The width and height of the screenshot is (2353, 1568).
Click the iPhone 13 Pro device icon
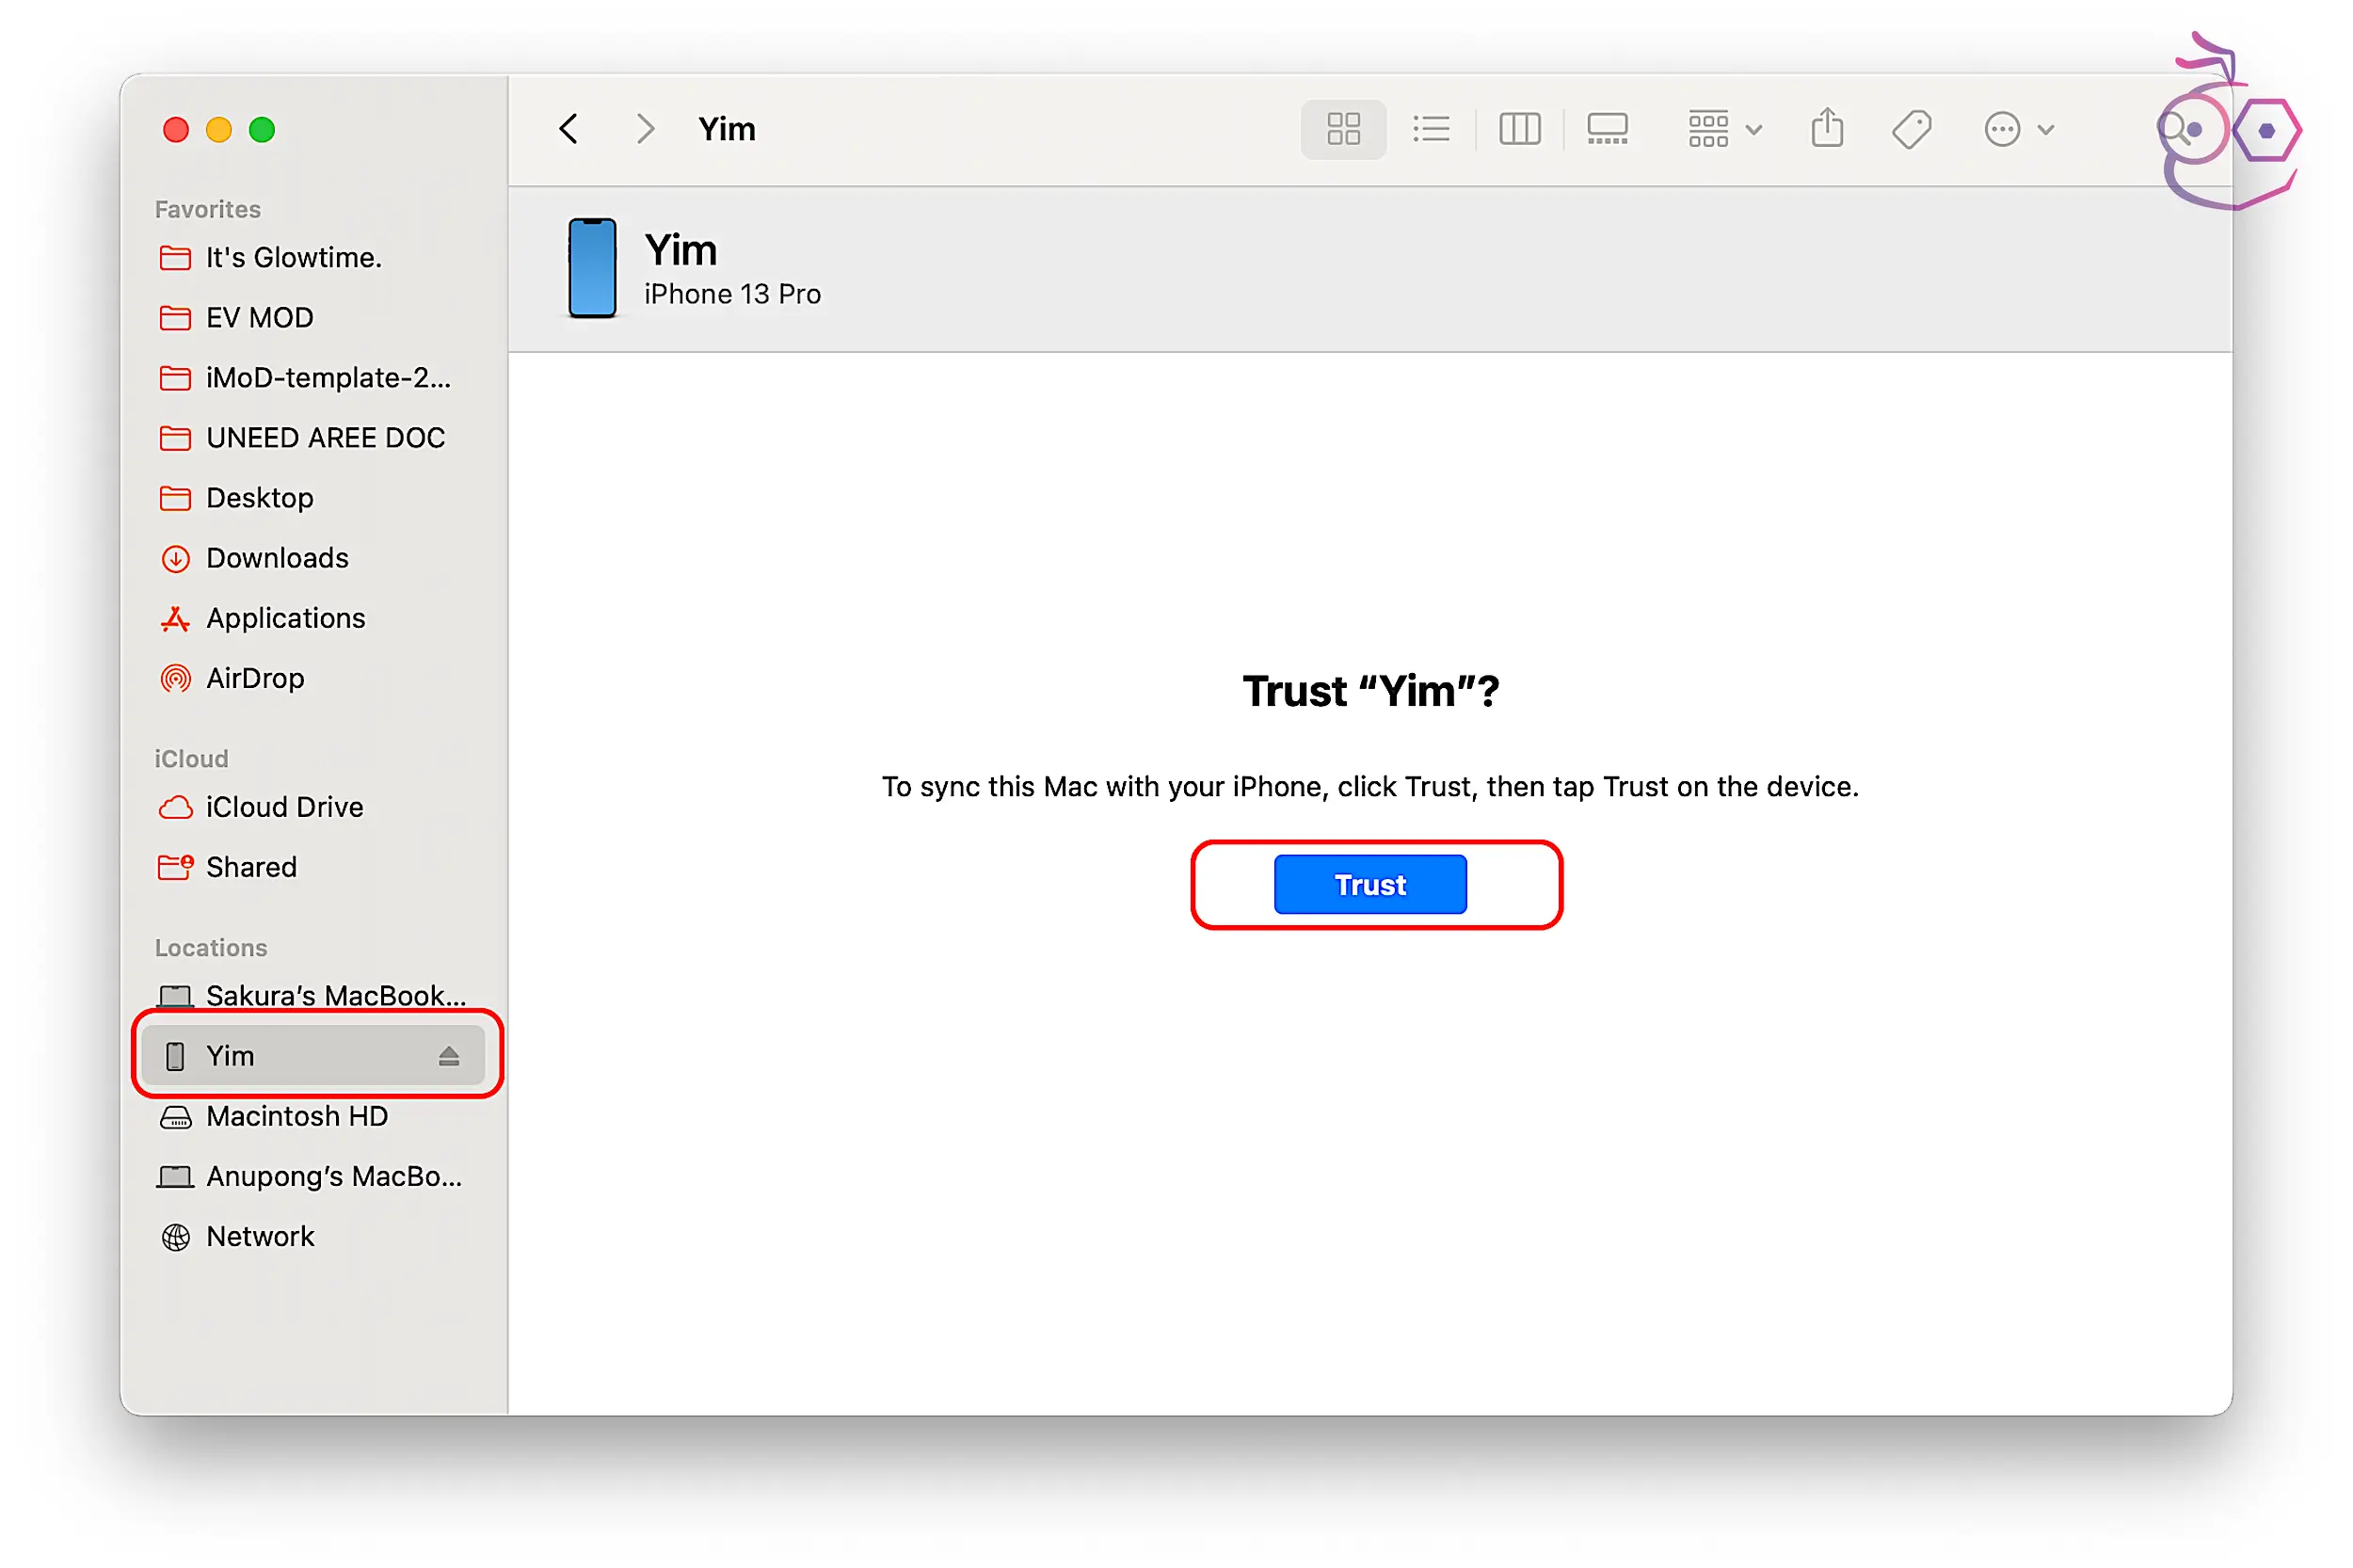pos(591,268)
